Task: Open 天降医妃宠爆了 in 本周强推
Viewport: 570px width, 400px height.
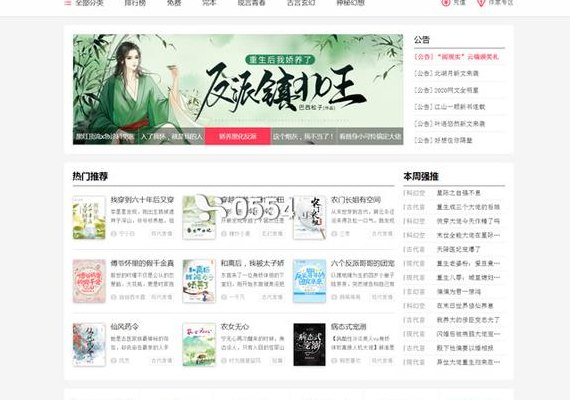Action: click(459, 249)
